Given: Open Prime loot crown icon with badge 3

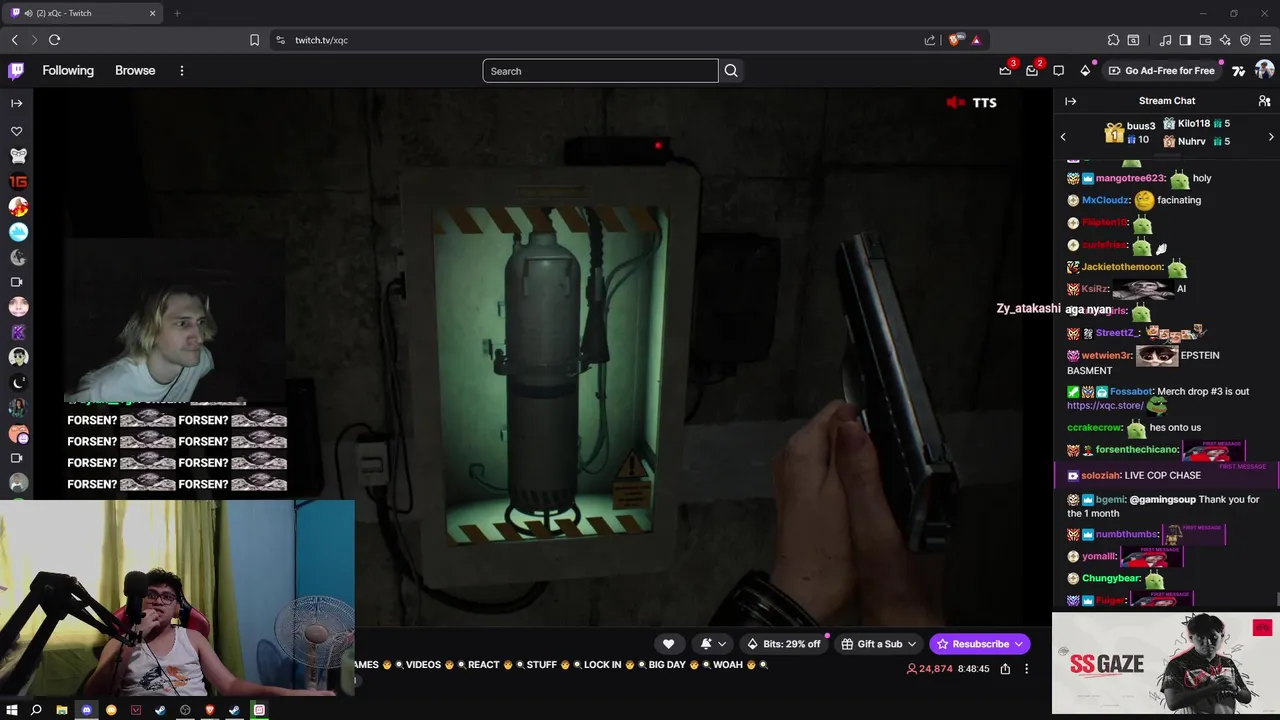Looking at the screenshot, I should [1005, 71].
